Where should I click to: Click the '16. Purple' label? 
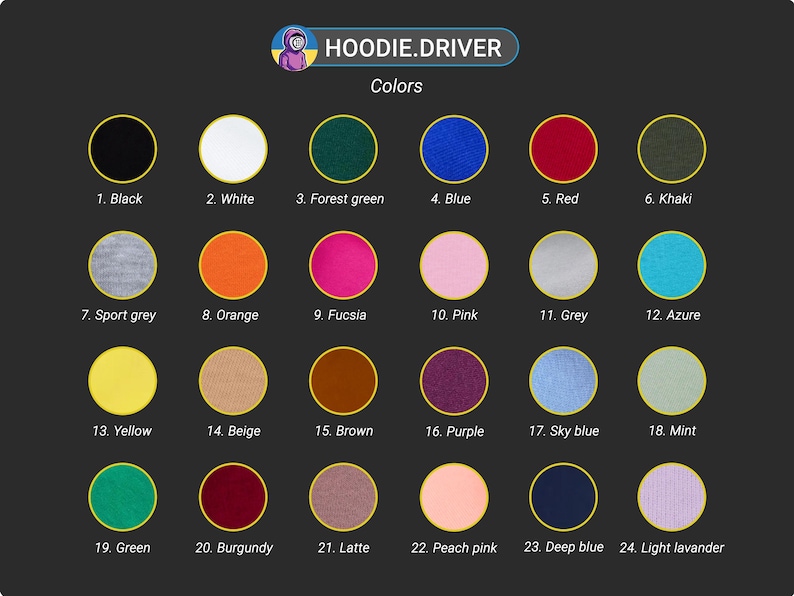coord(455,431)
